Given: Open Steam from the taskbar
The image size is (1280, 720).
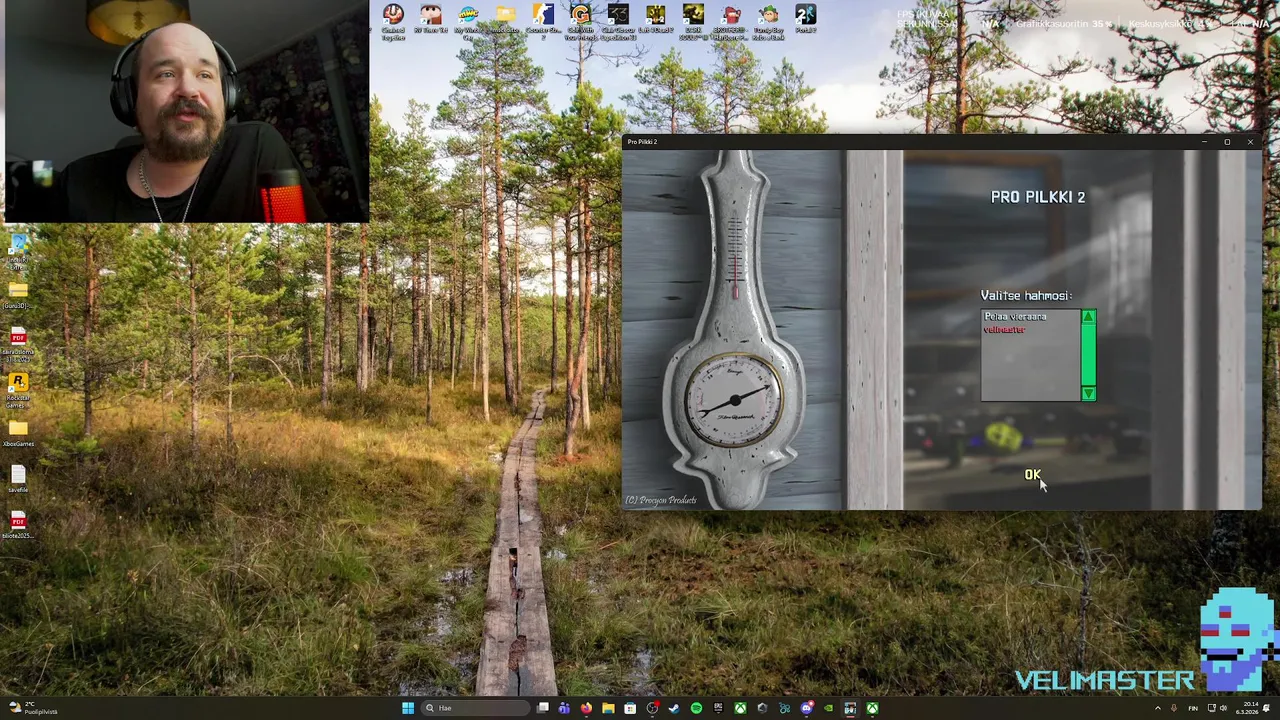Looking at the screenshot, I should click(x=674, y=708).
